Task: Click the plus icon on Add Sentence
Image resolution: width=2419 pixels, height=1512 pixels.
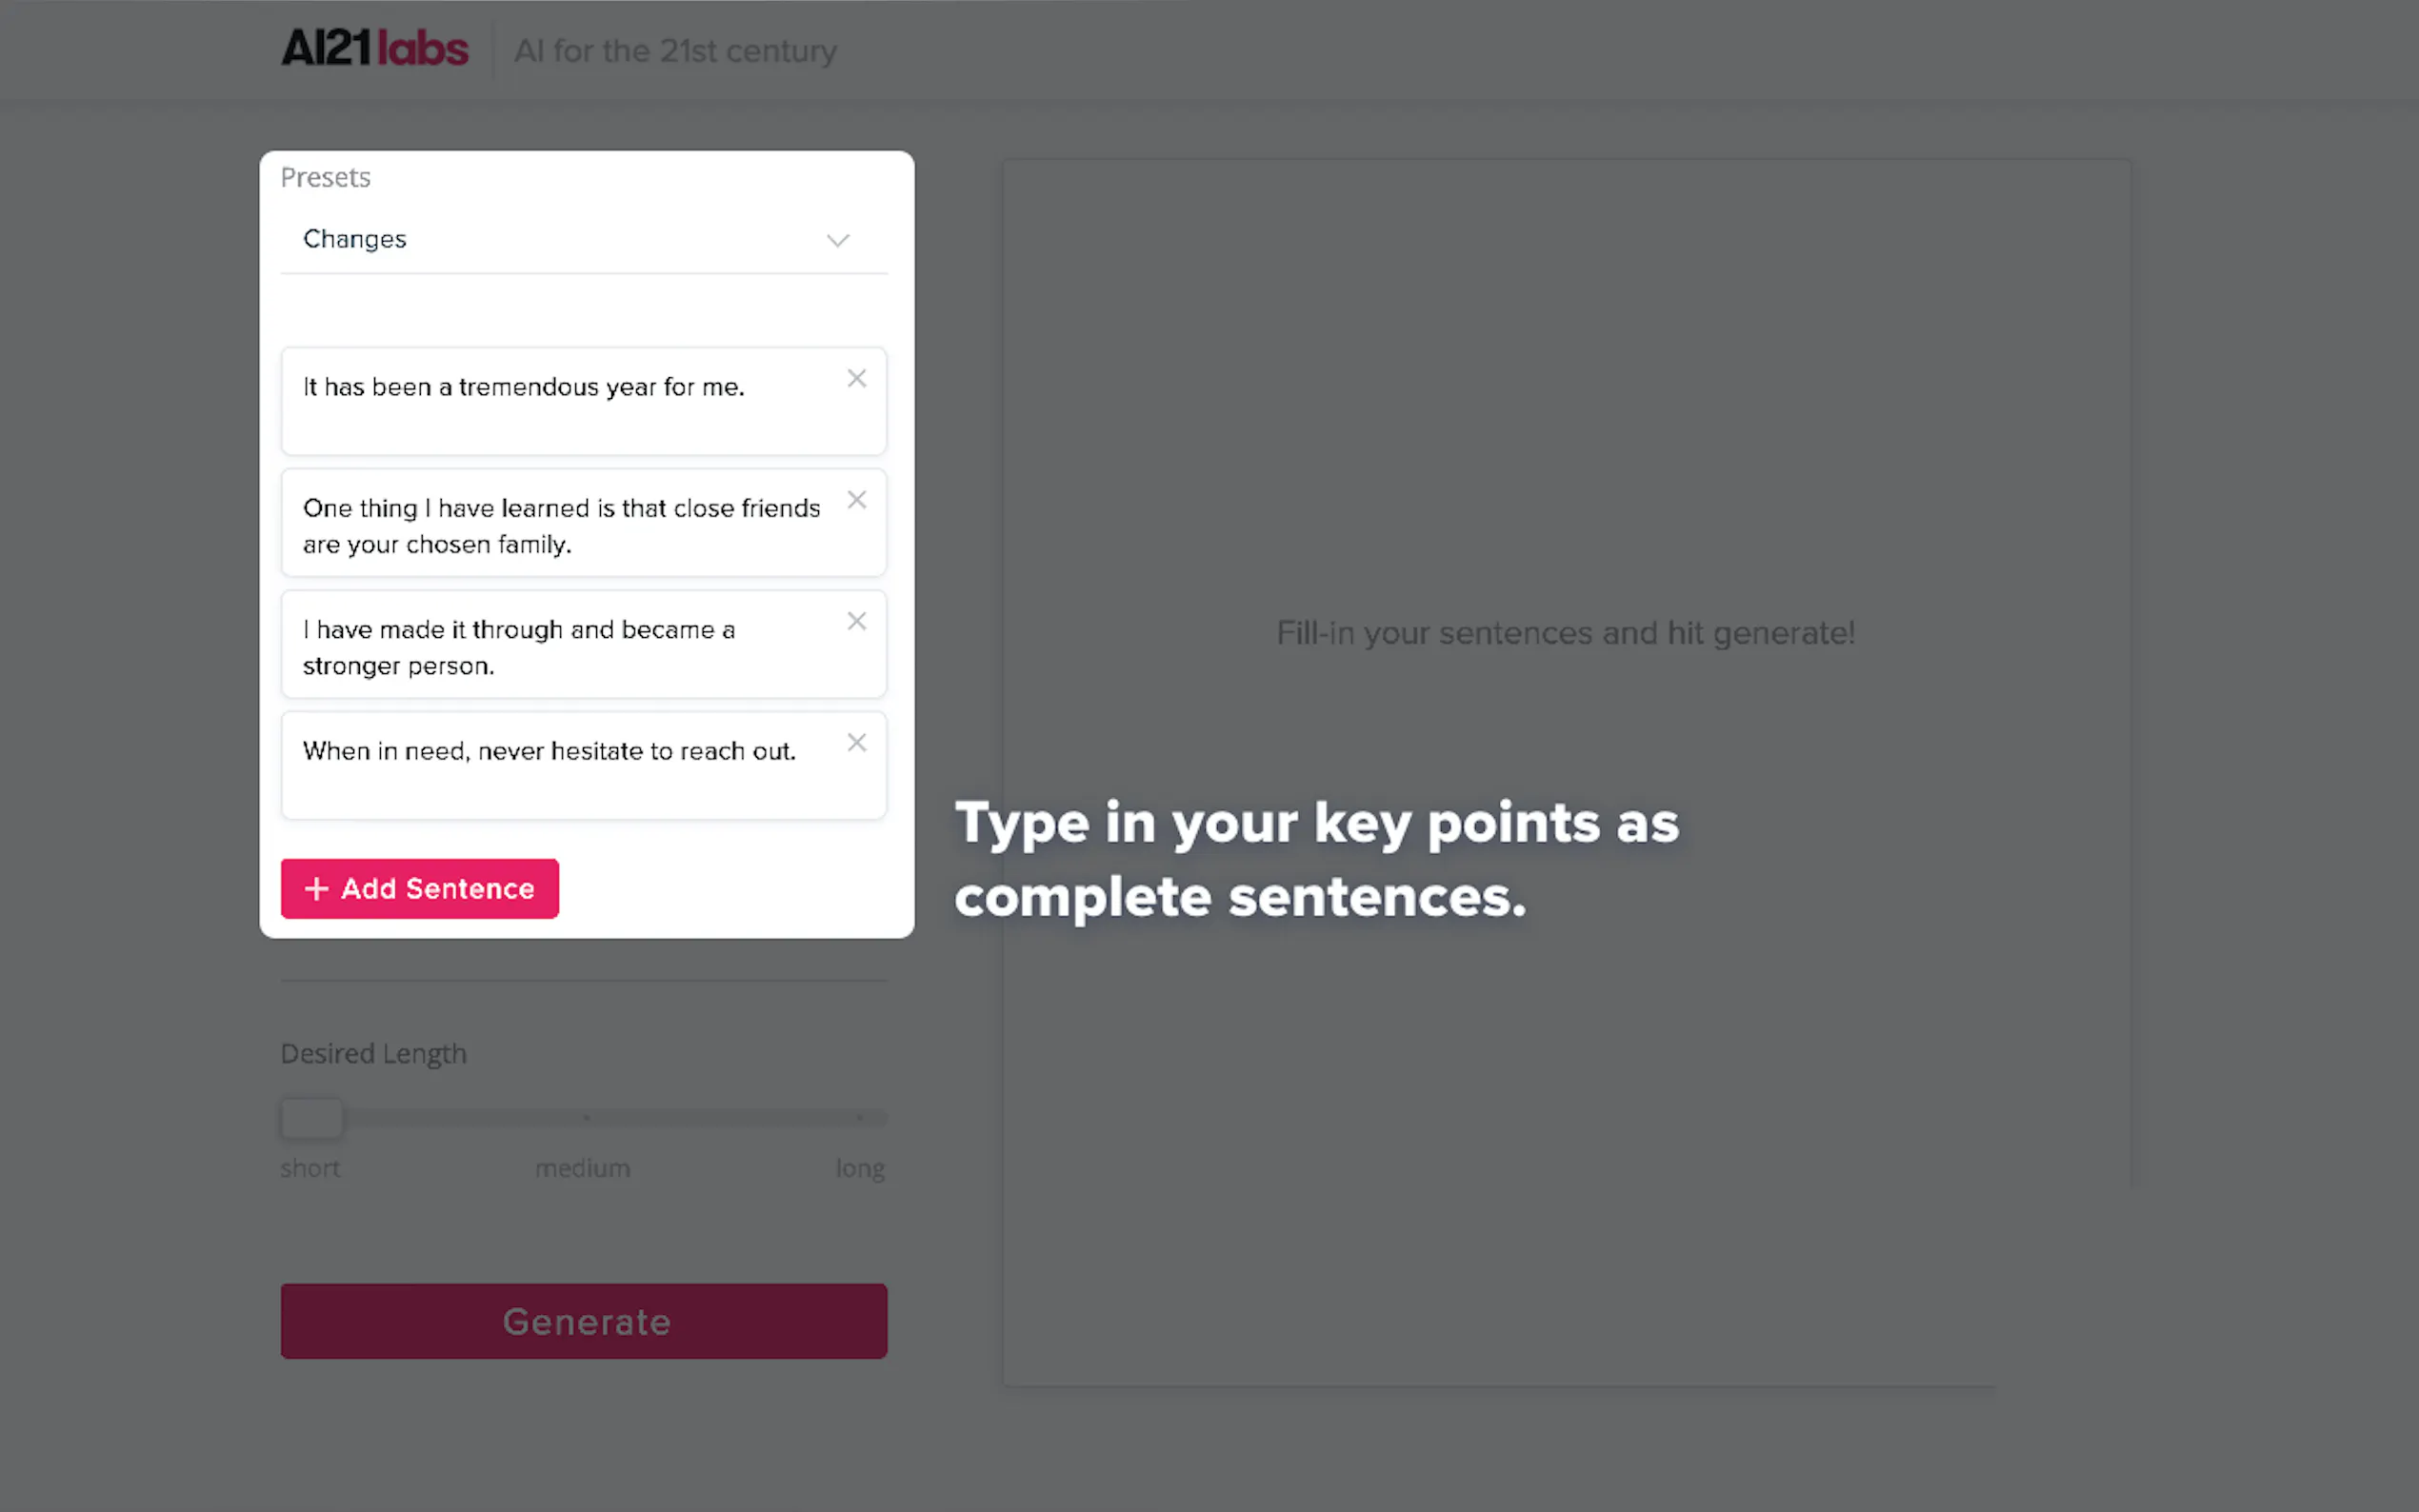Action: (316, 888)
